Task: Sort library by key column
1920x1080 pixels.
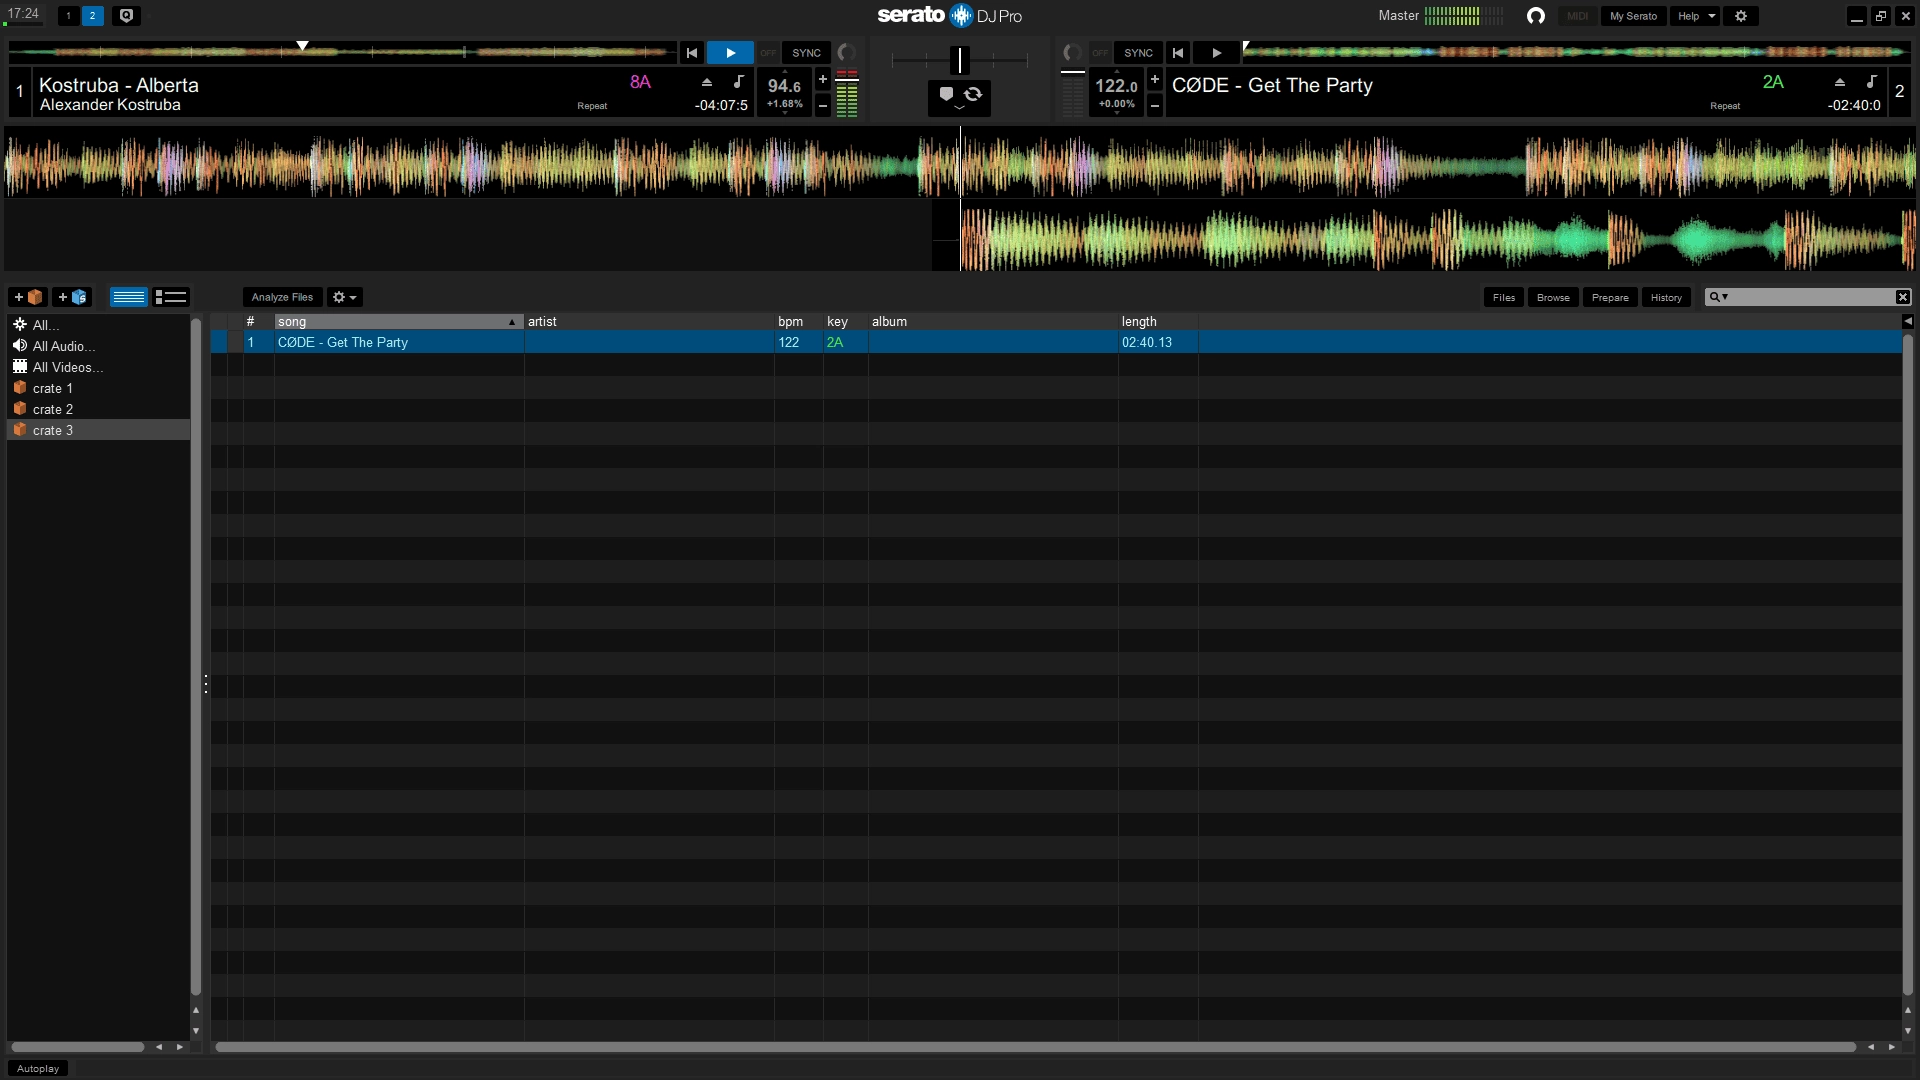Action: pos(845,322)
